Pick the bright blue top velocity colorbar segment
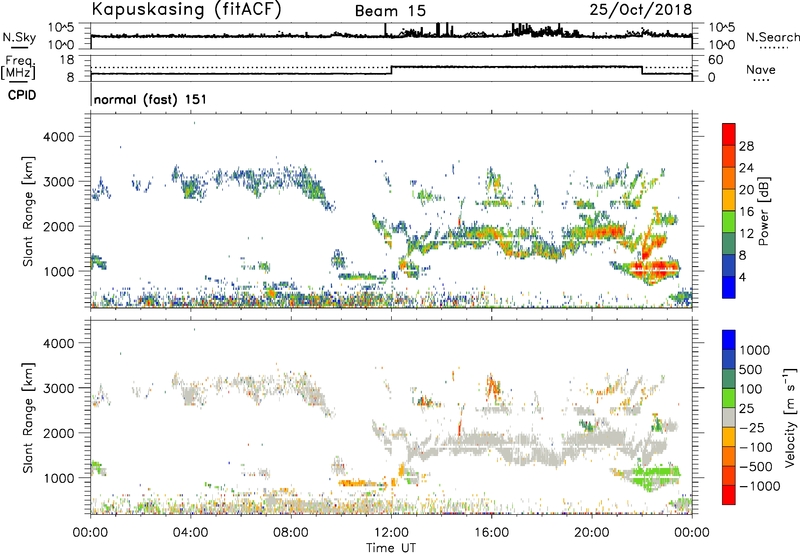The width and height of the screenshot is (800, 554). click(x=729, y=340)
